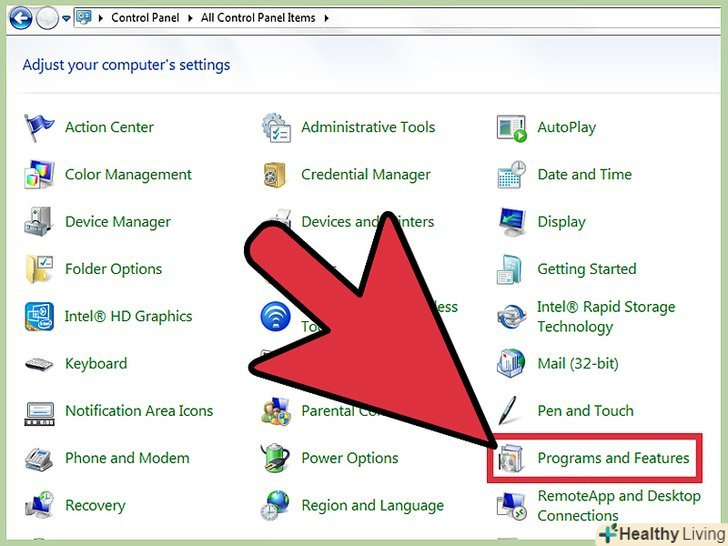
Task: Open the Pen and Touch icon
Action: (x=508, y=410)
